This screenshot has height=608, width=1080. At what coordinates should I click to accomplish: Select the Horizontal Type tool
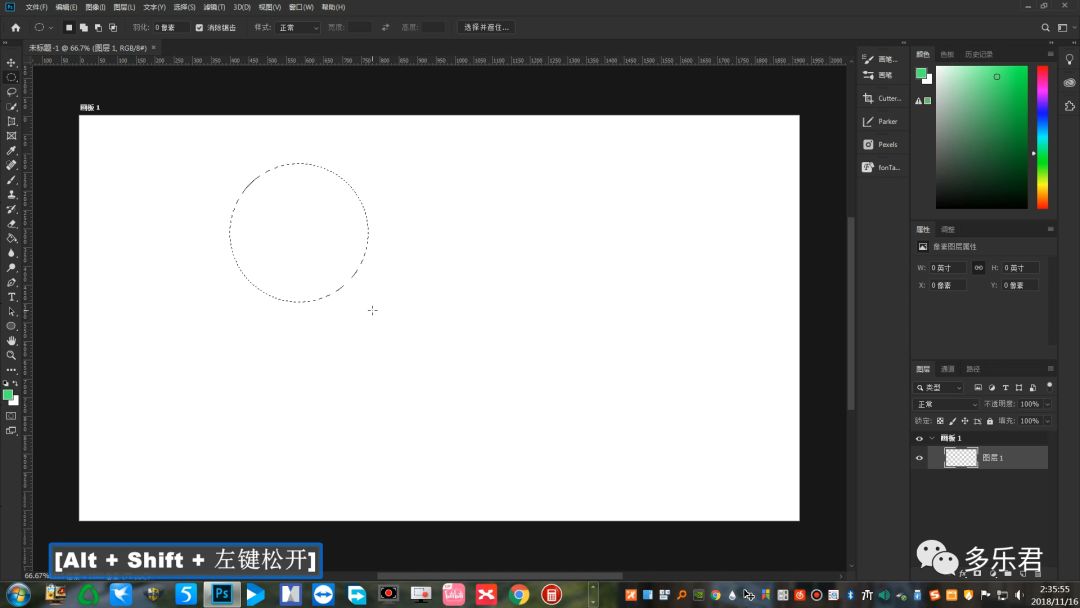point(12,297)
